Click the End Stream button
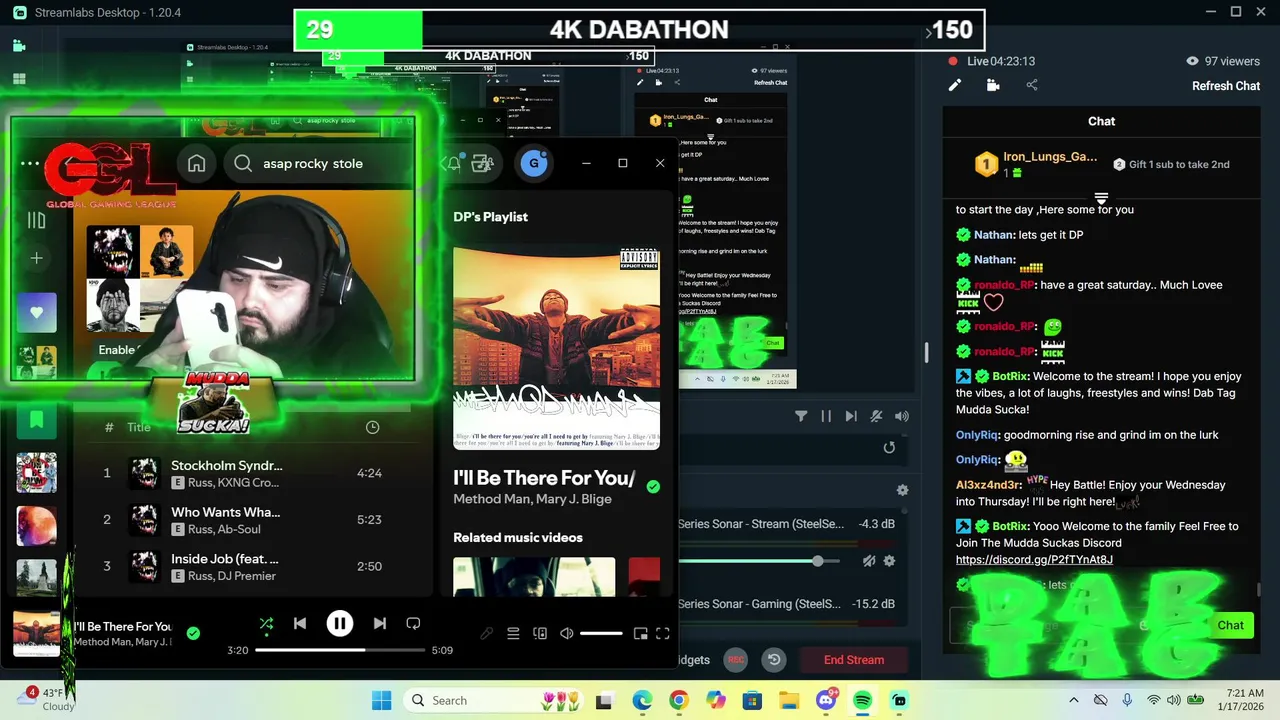 point(853,660)
